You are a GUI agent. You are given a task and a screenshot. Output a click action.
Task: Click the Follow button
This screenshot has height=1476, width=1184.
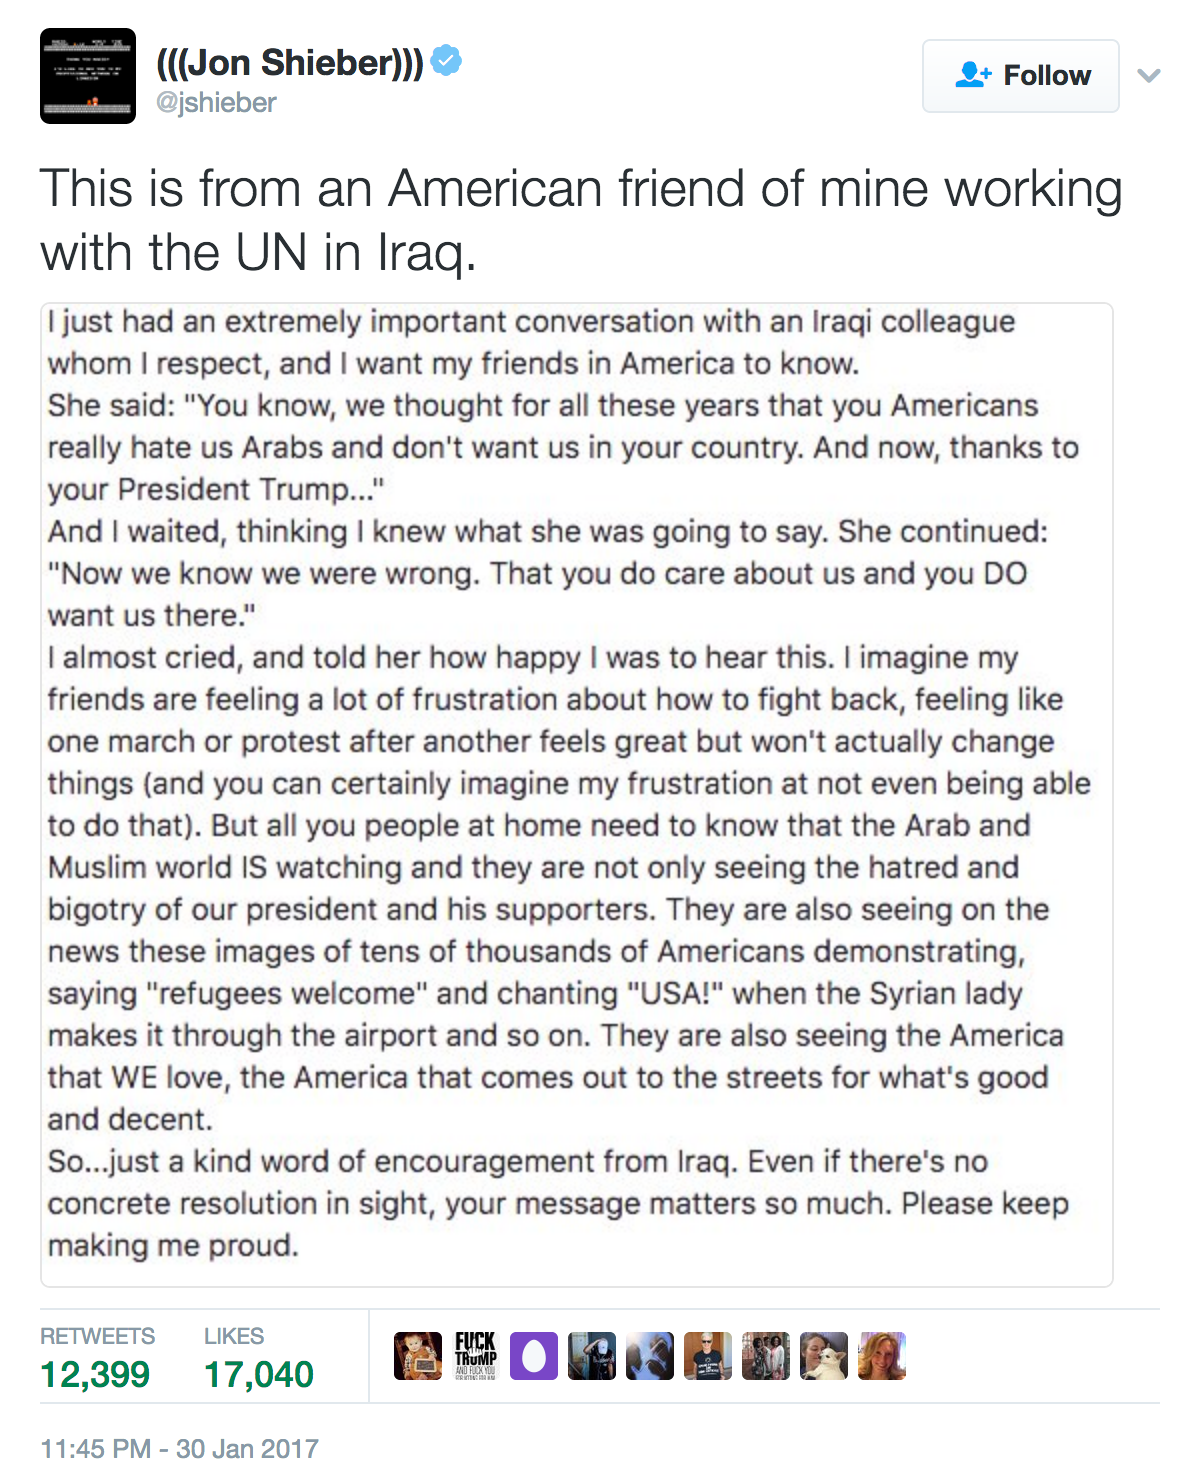[1020, 76]
